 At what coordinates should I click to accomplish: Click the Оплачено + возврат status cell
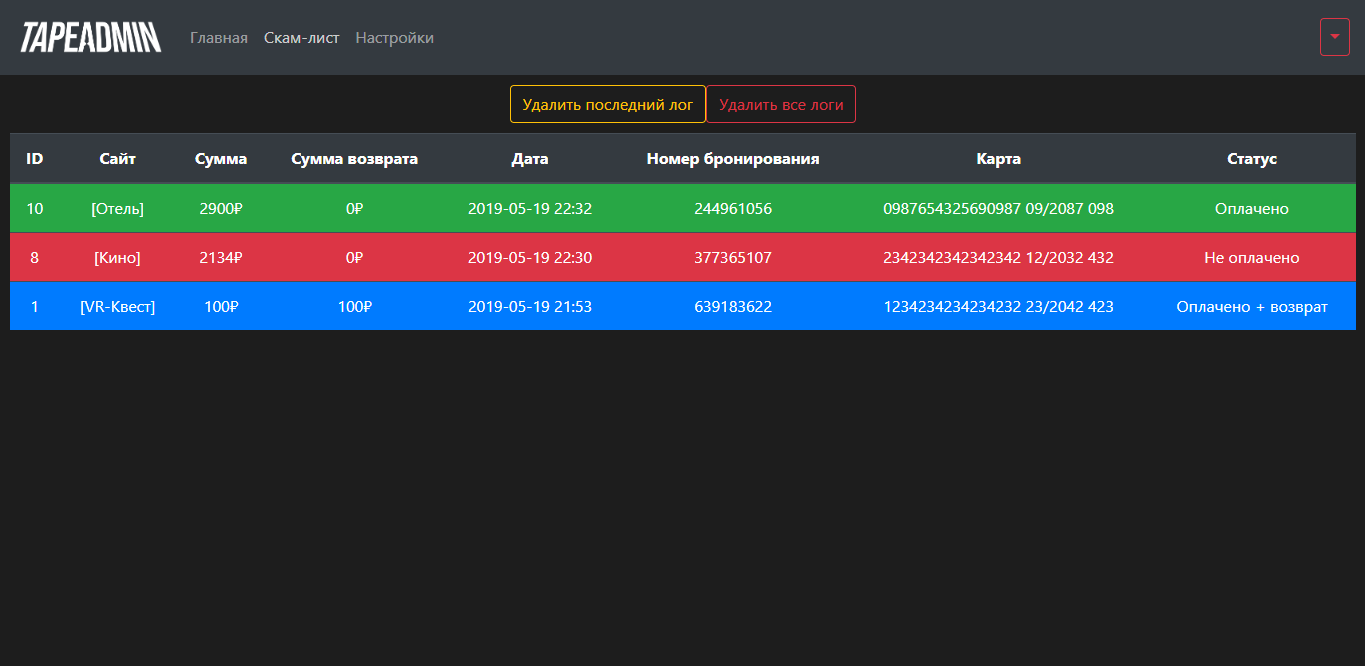(x=1252, y=307)
